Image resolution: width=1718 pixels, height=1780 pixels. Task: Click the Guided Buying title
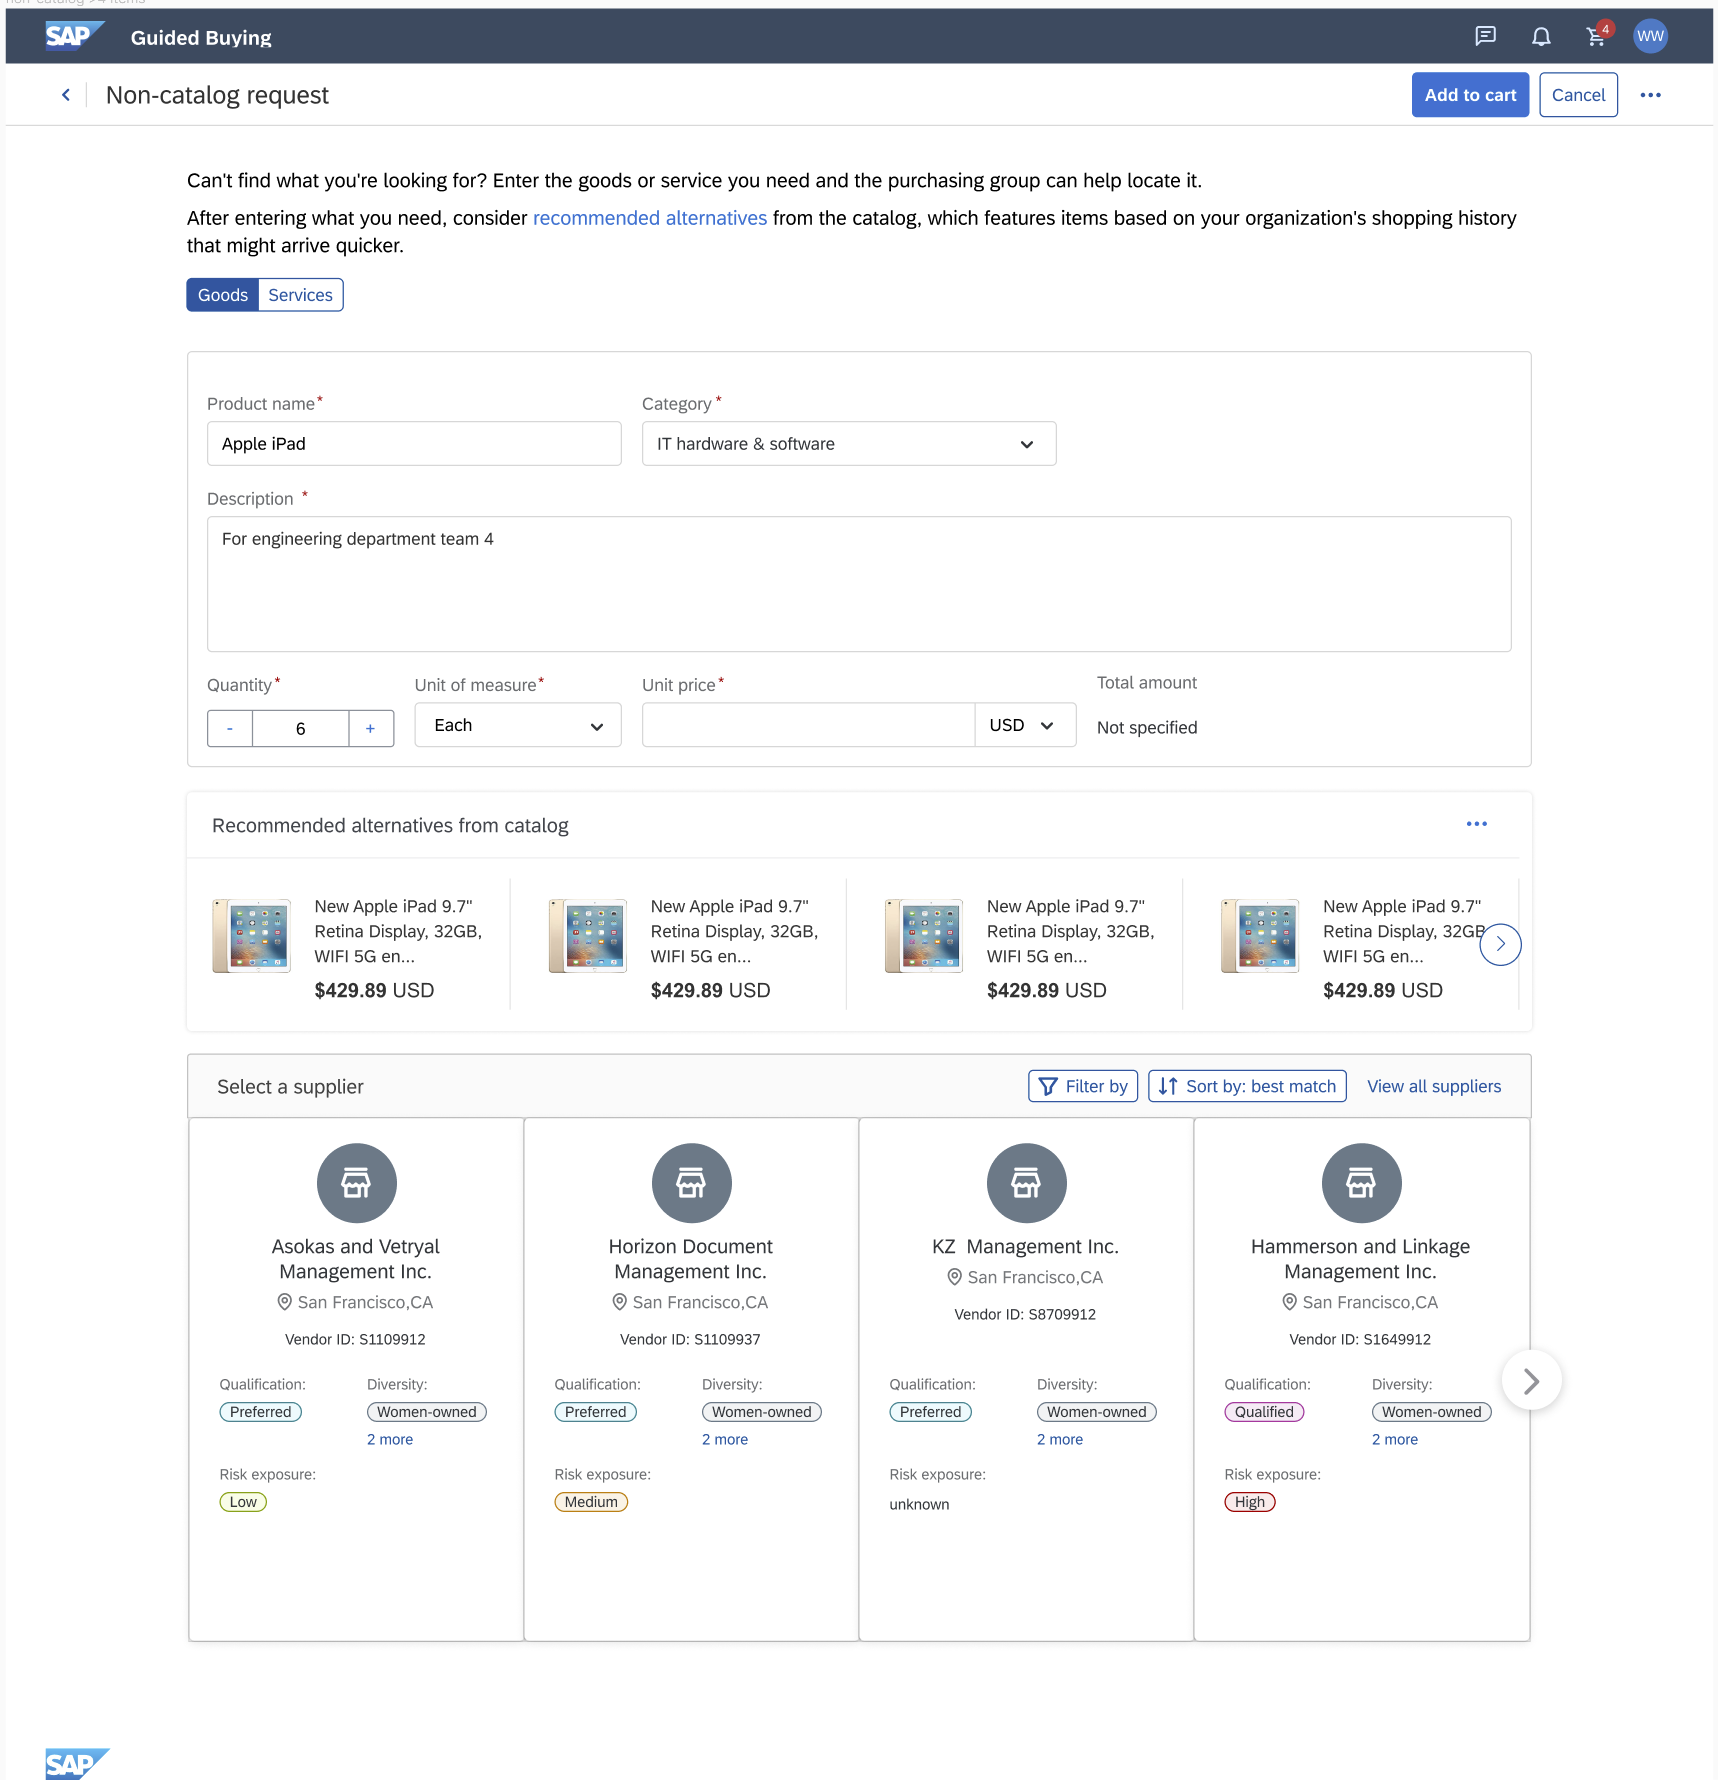click(201, 38)
